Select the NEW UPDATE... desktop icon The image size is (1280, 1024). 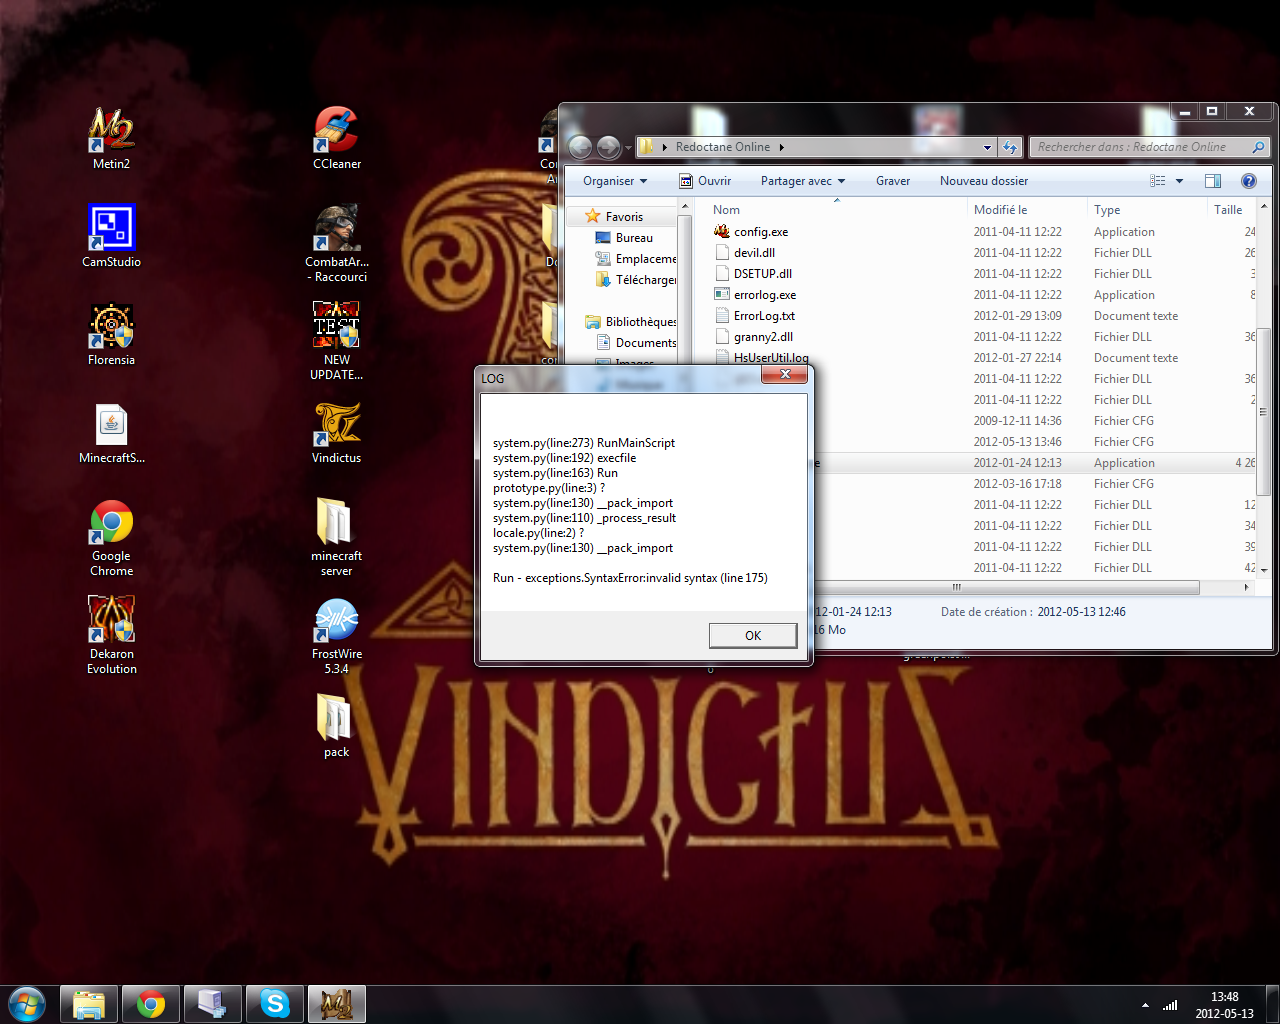337,341
